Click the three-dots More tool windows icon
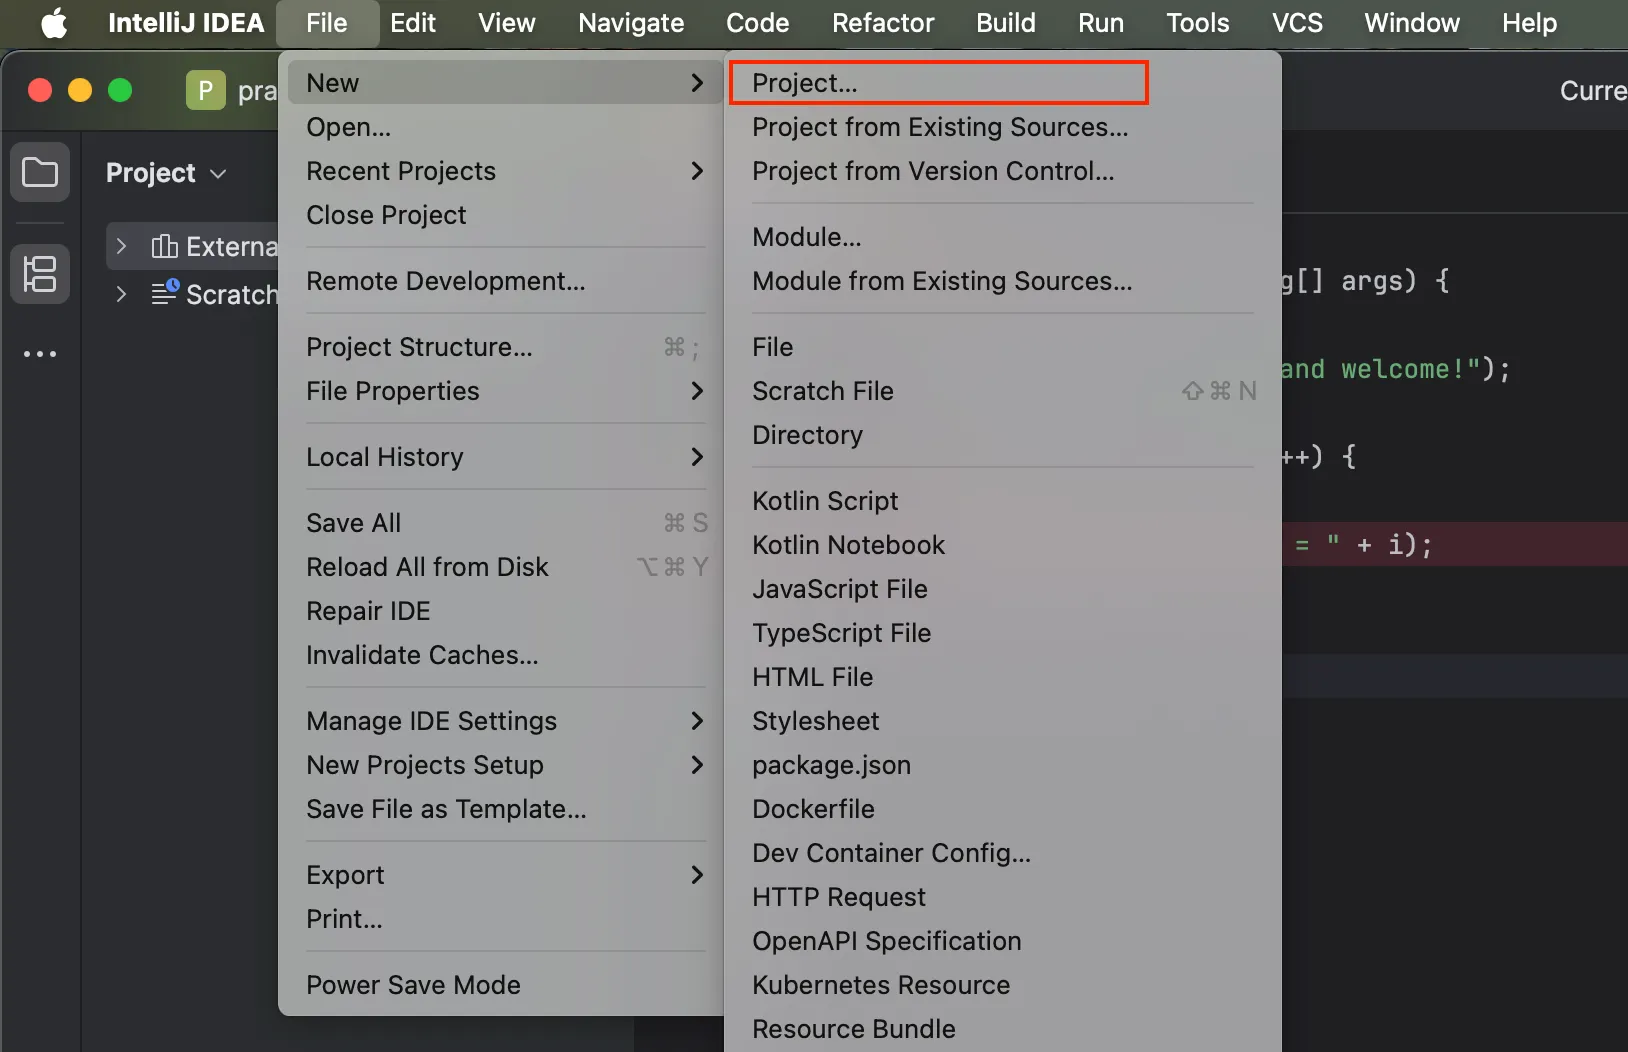The height and width of the screenshot is (1052, 1628). (x=40, y=354)
